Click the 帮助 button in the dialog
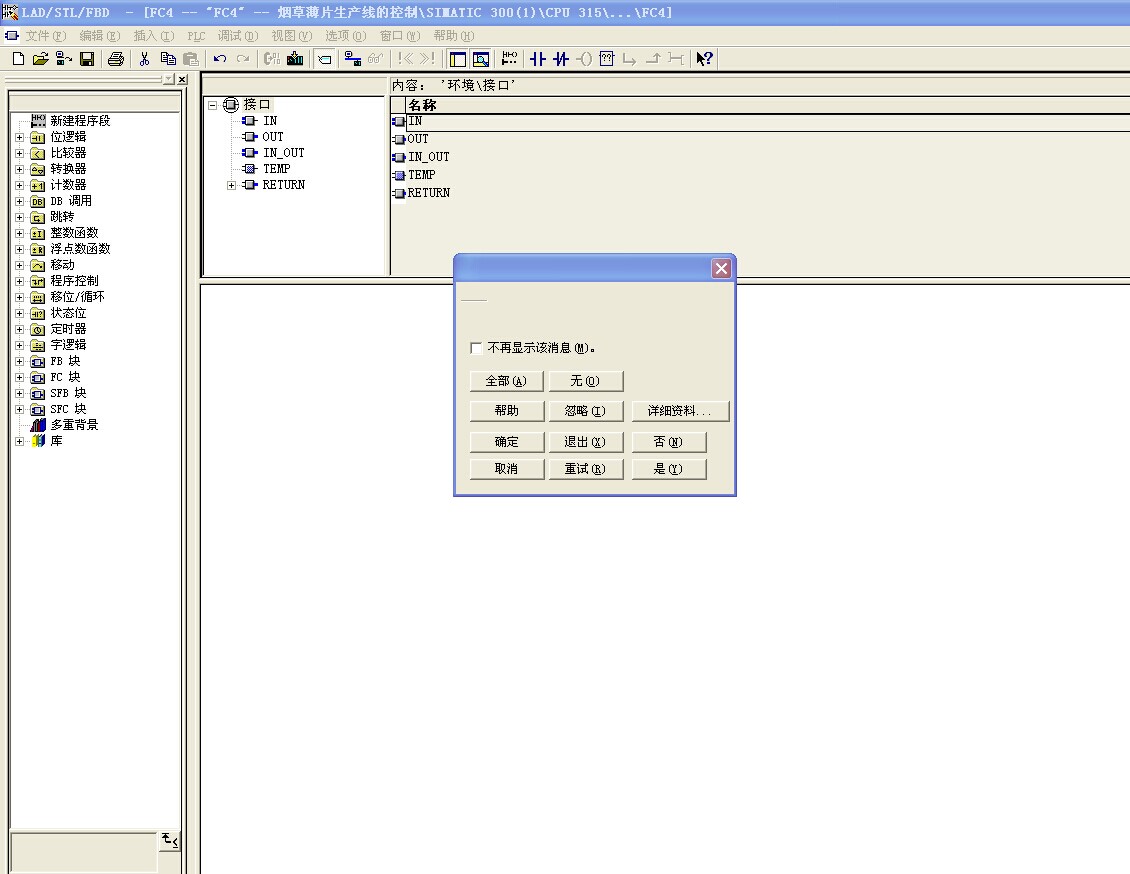The height and width of the screenshot is (874, 1130). coord(506,411)
